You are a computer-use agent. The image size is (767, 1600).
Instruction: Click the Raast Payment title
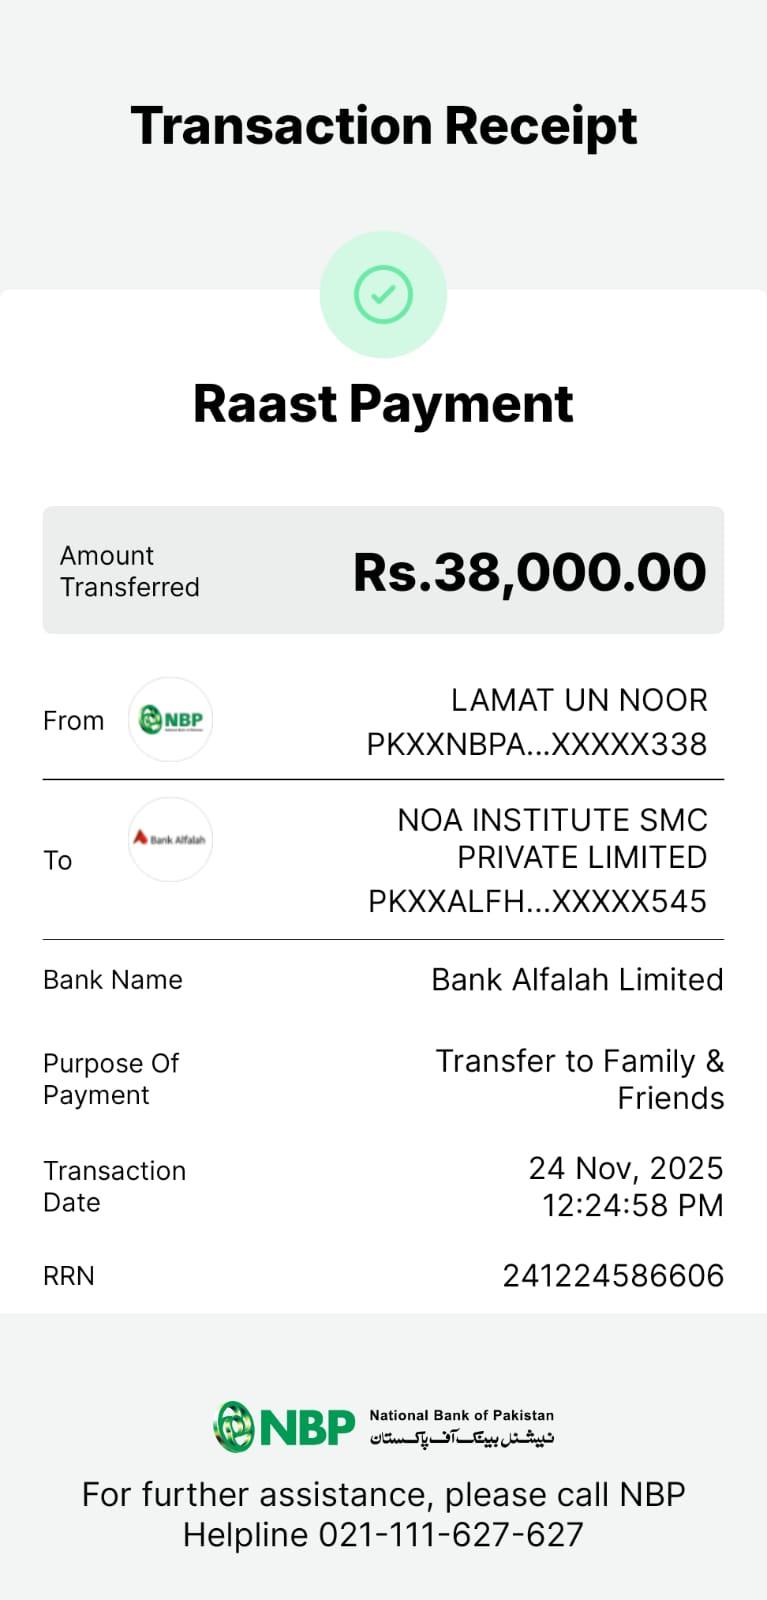pyautogui.click(x=383, y=404)
